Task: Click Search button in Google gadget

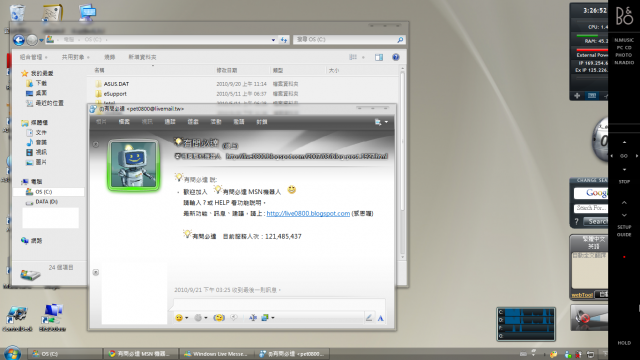Action: click(596, 221)
